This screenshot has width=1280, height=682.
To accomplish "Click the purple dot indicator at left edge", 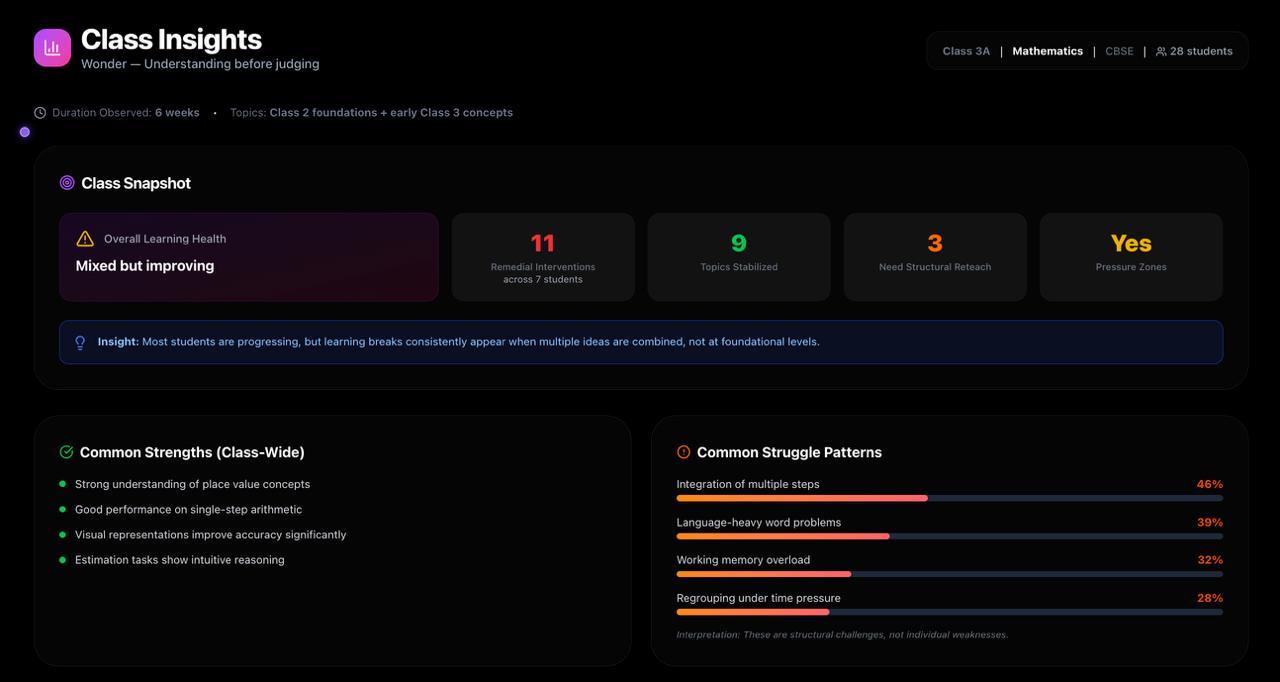I will point(25,132).
